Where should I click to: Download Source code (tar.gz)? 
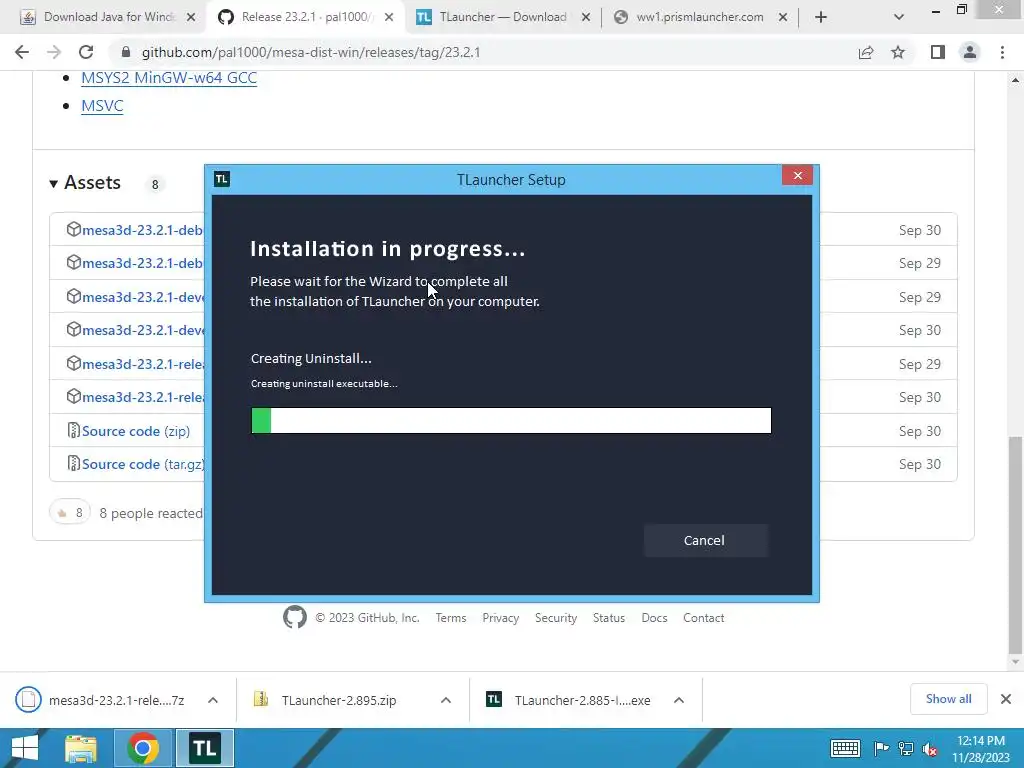[x=143, y=464]
